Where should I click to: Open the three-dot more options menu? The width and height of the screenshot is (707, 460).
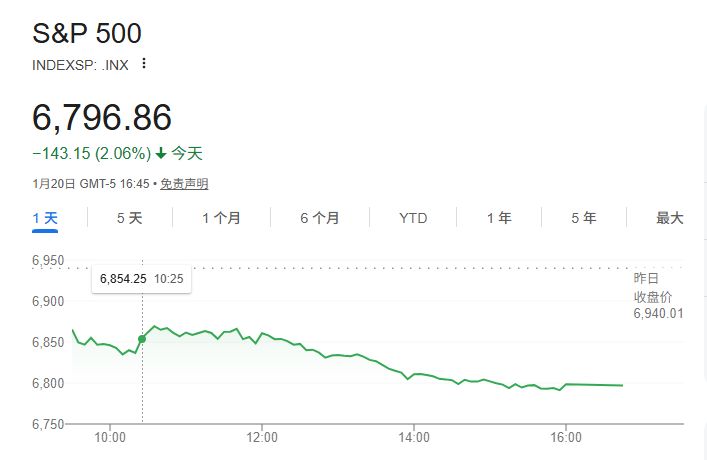tap(143, 64)
